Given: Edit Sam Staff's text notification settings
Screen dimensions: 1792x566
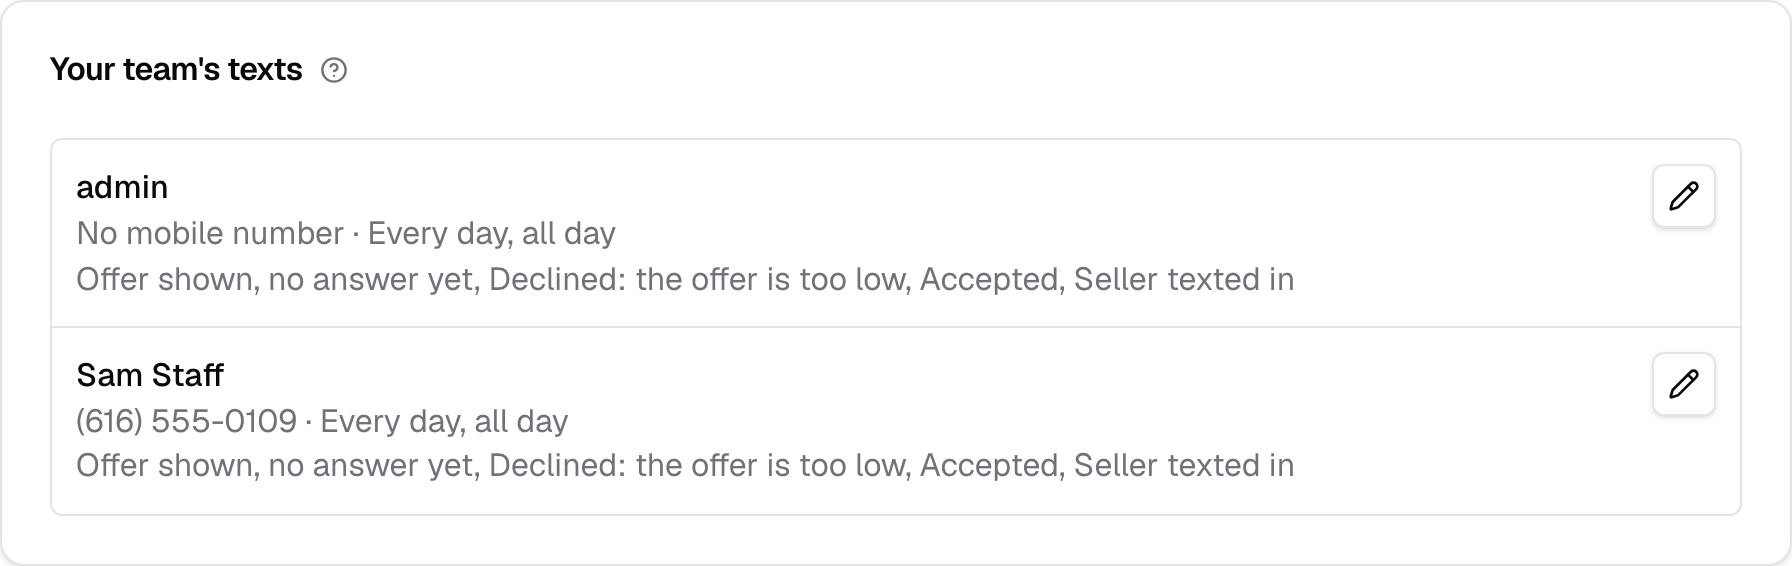Looking at the screenshot, I should pyautogui.click(x=1684, y=384).
